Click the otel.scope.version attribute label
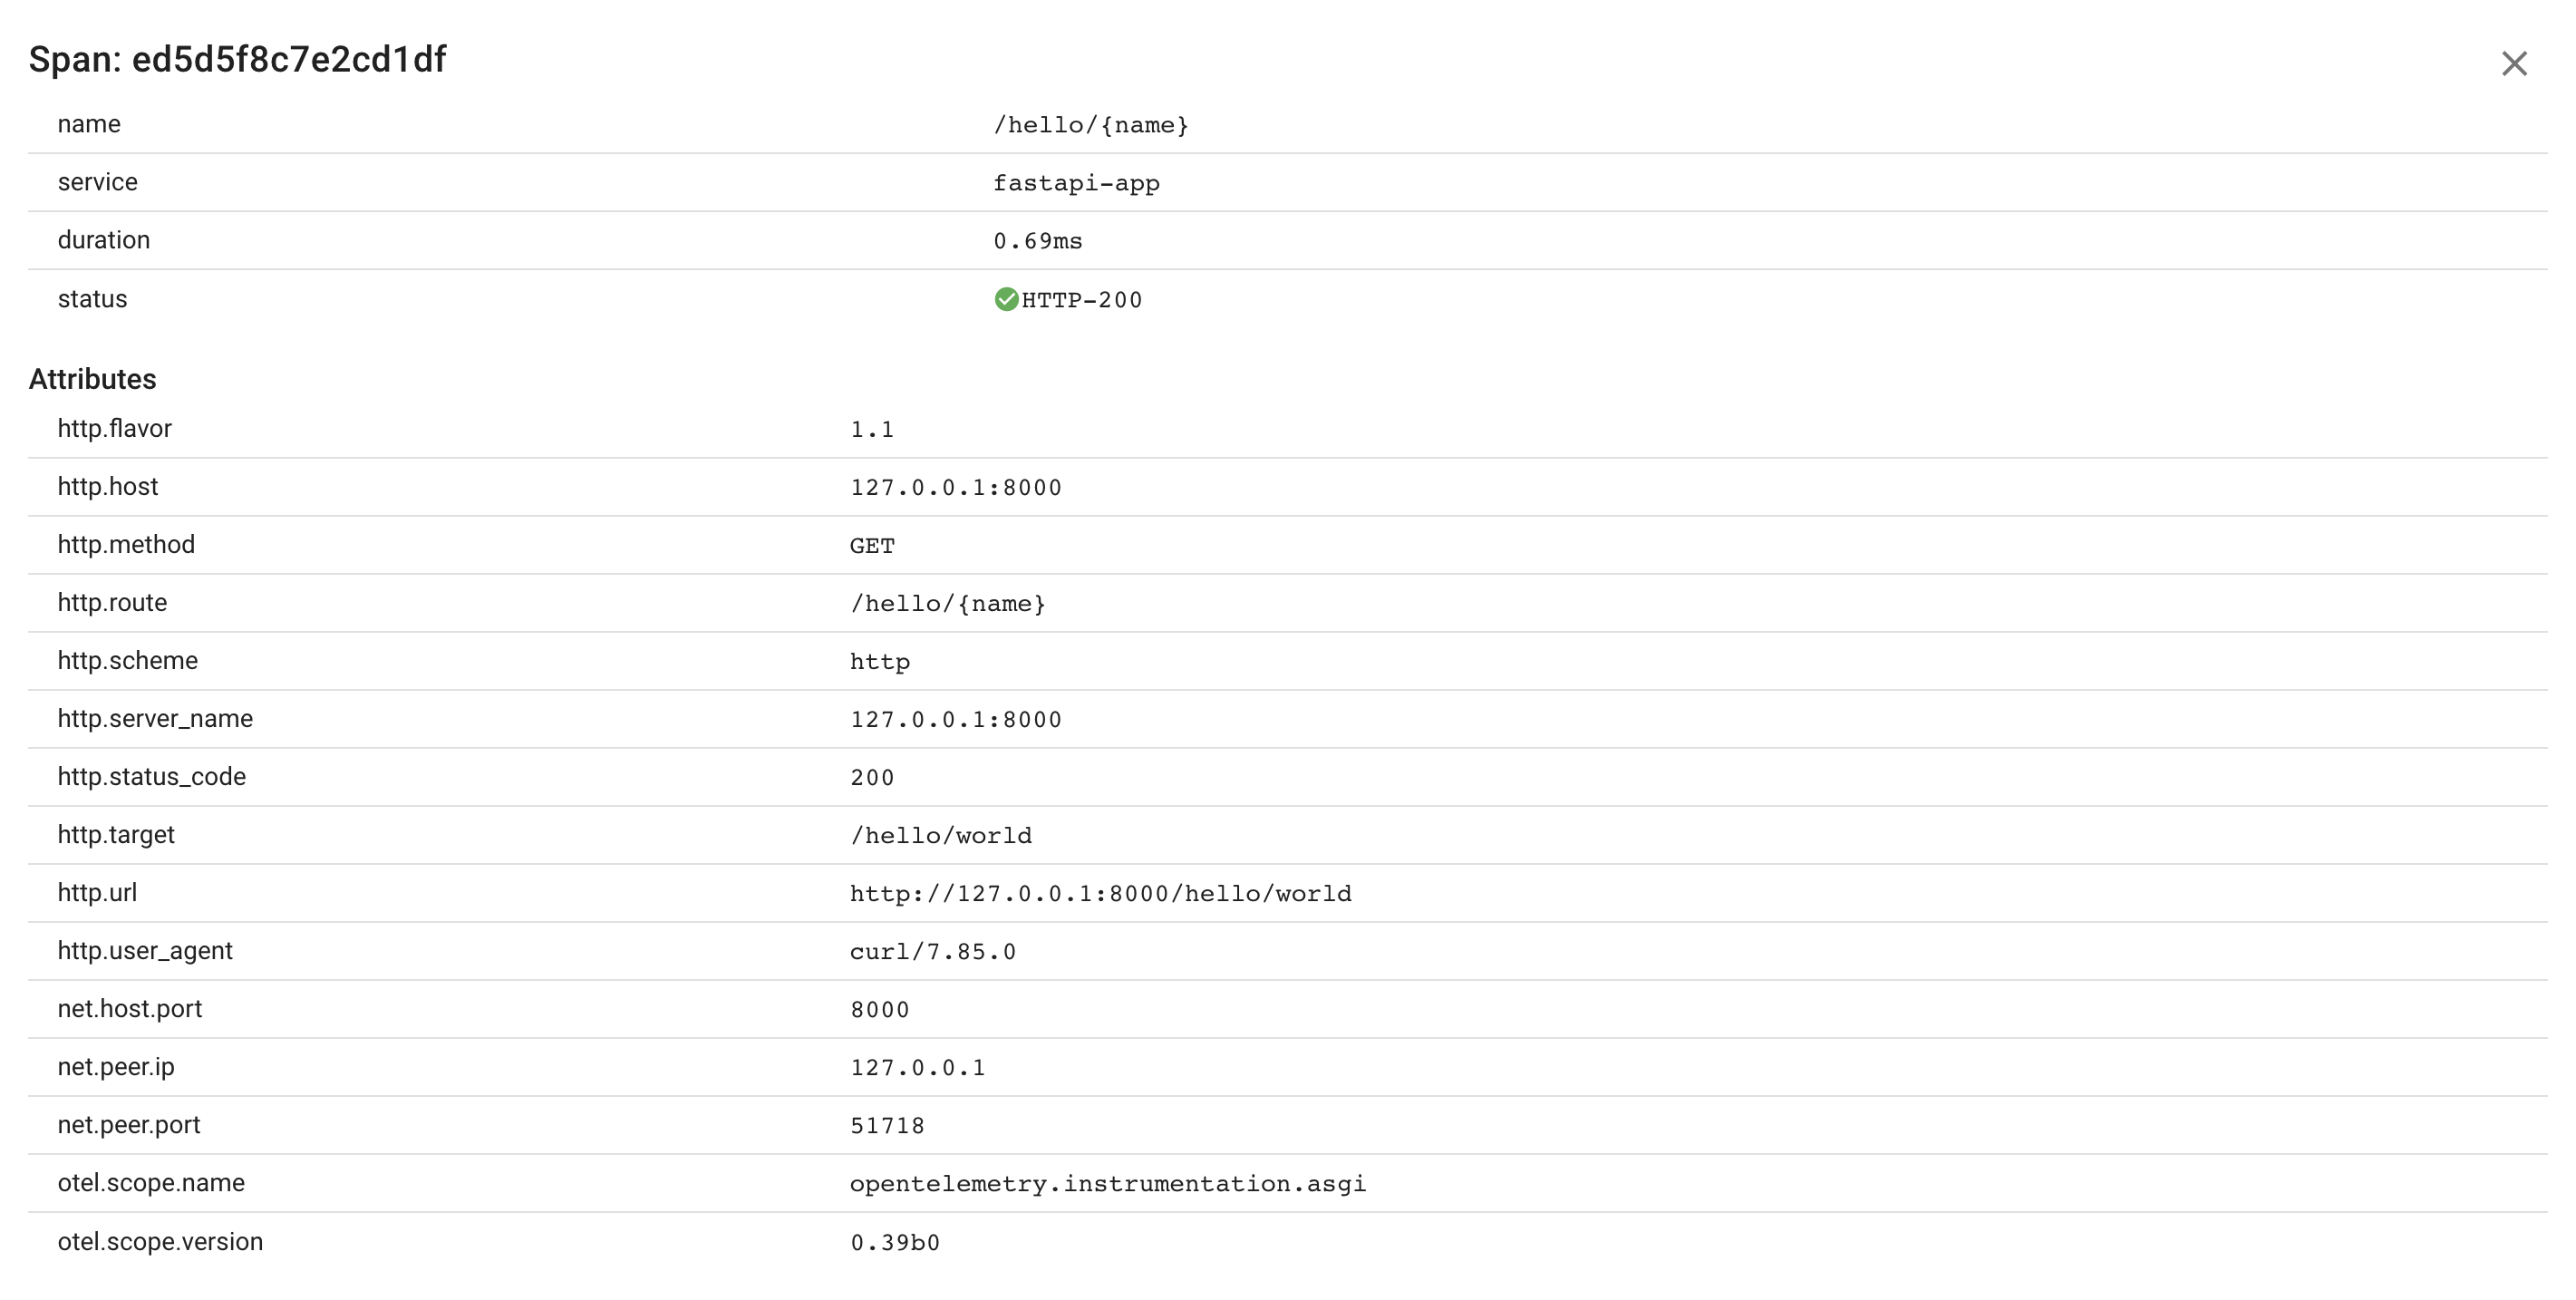The image size is (2576, 1300). (160, 1242)
